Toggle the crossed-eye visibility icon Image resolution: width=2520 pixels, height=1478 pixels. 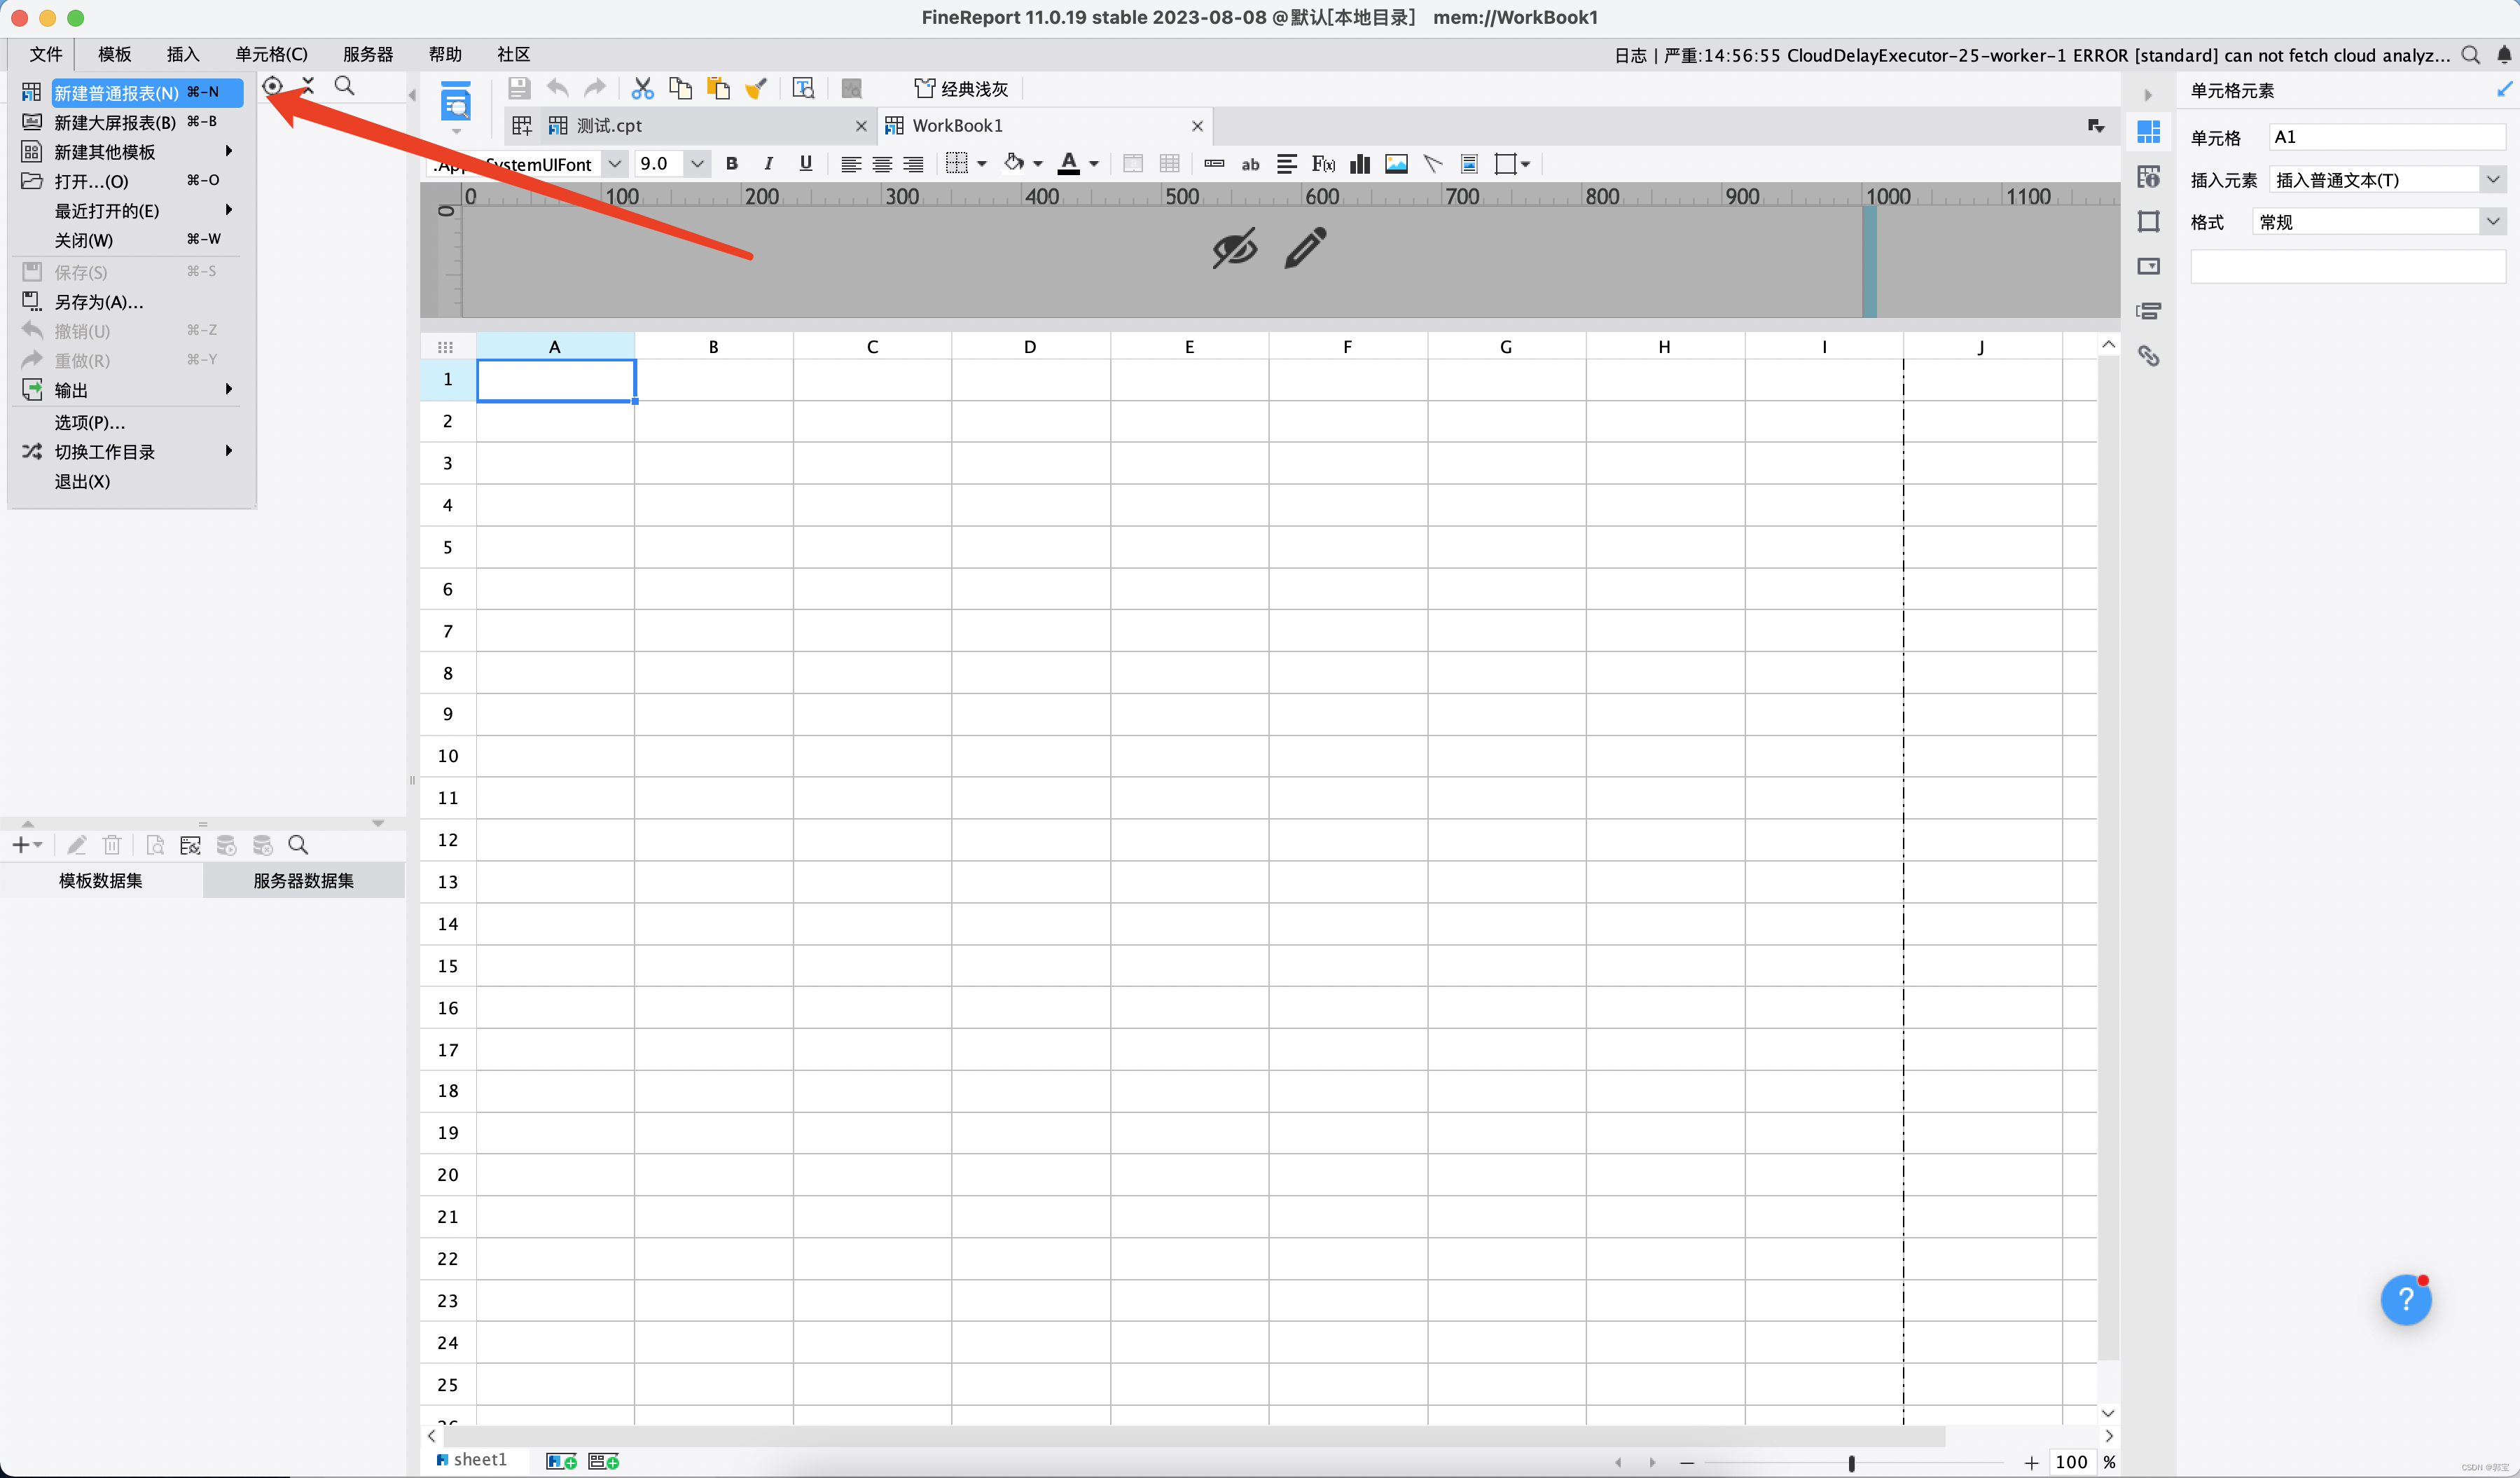[x=1234, y=248]
